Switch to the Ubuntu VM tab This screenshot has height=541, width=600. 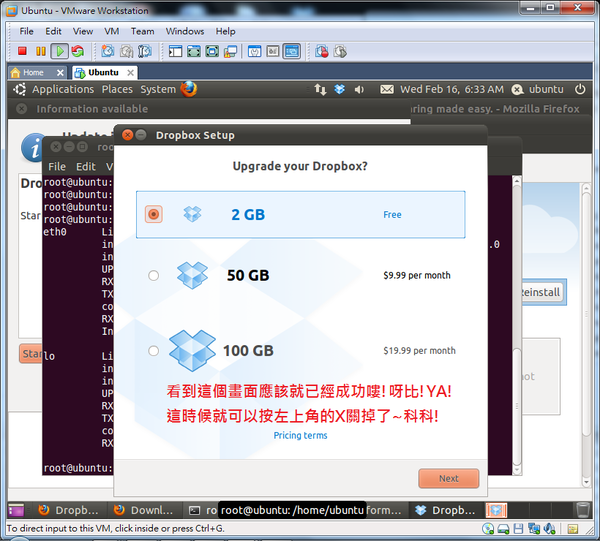[x=104, y=73]
